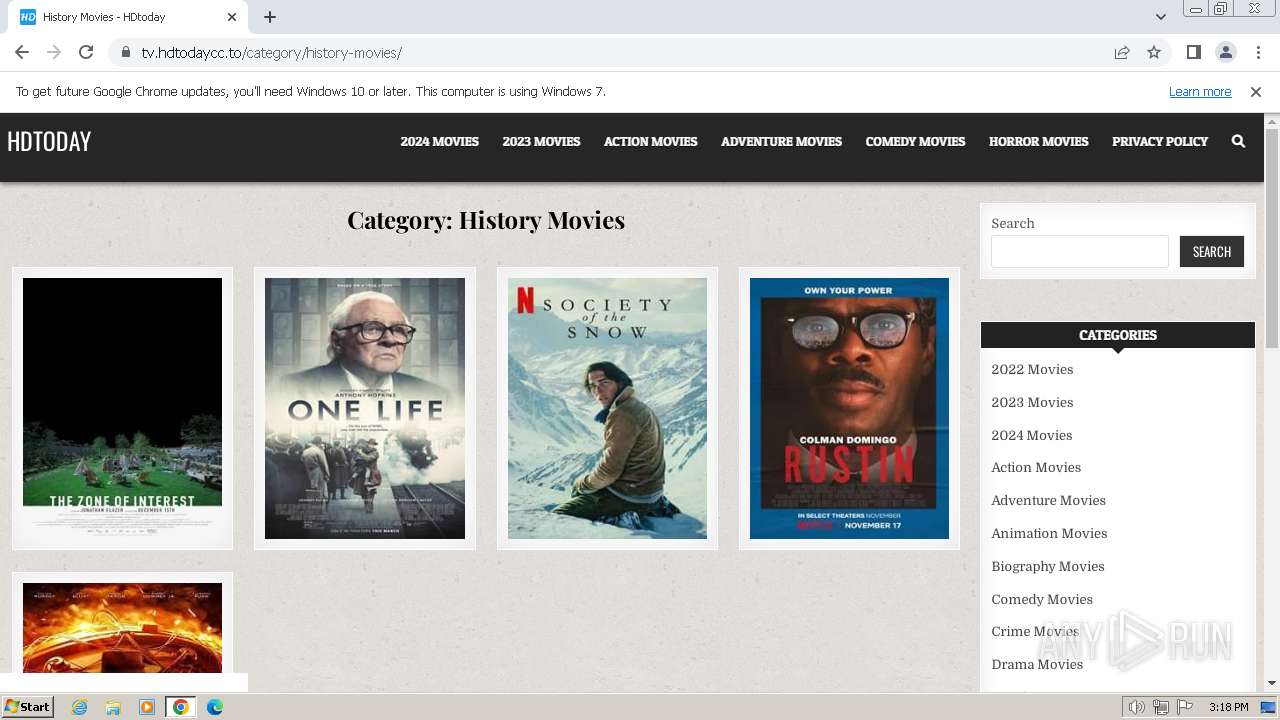
Task: Reload the current page
Action: [86, 52]
